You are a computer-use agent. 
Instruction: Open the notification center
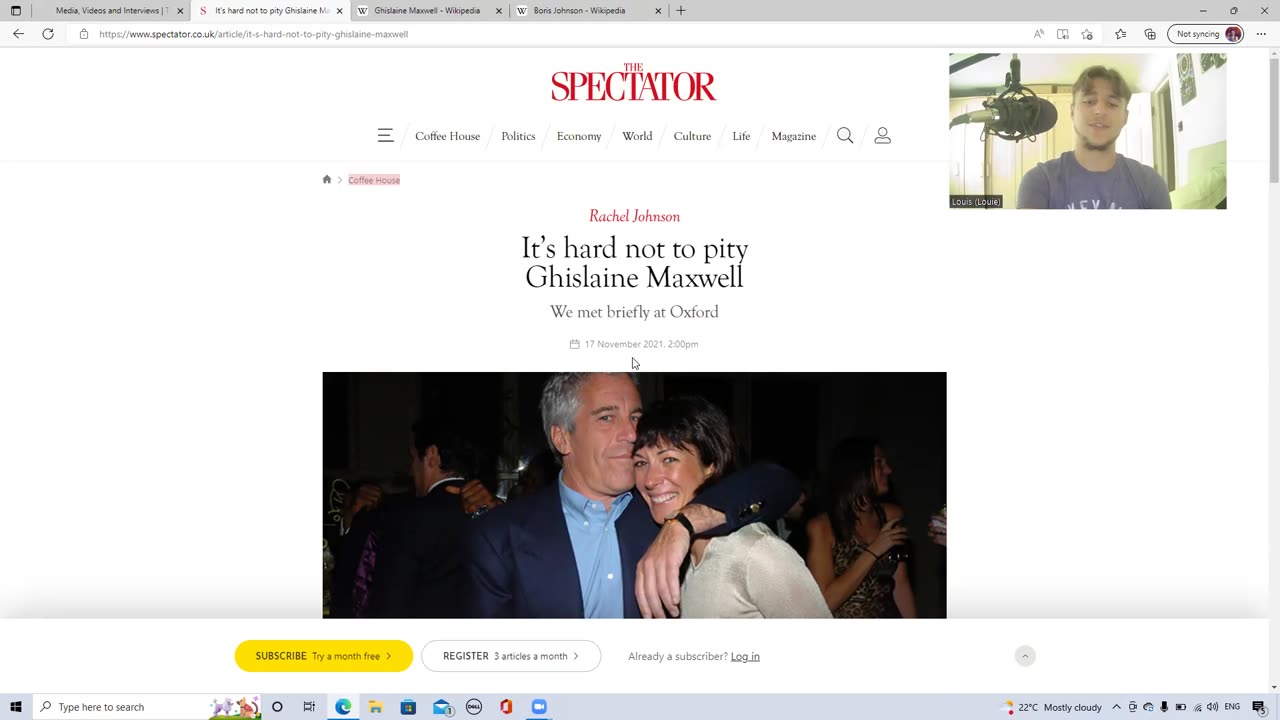(1259, 707)
